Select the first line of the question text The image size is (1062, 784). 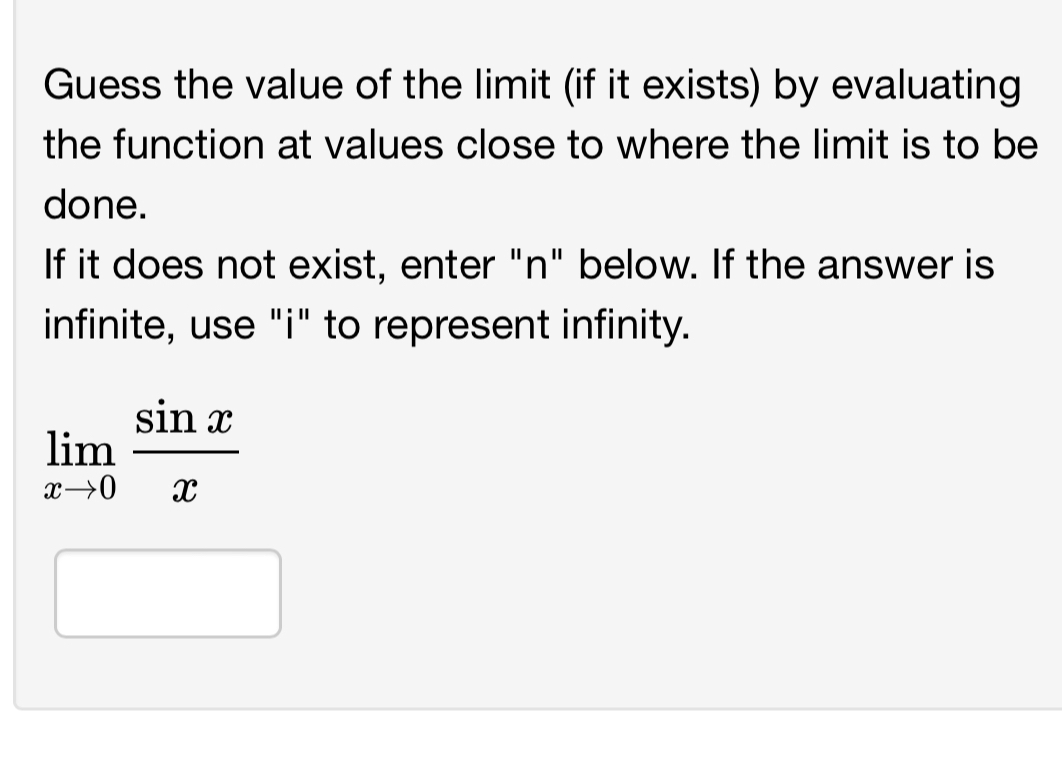point(530,87)
